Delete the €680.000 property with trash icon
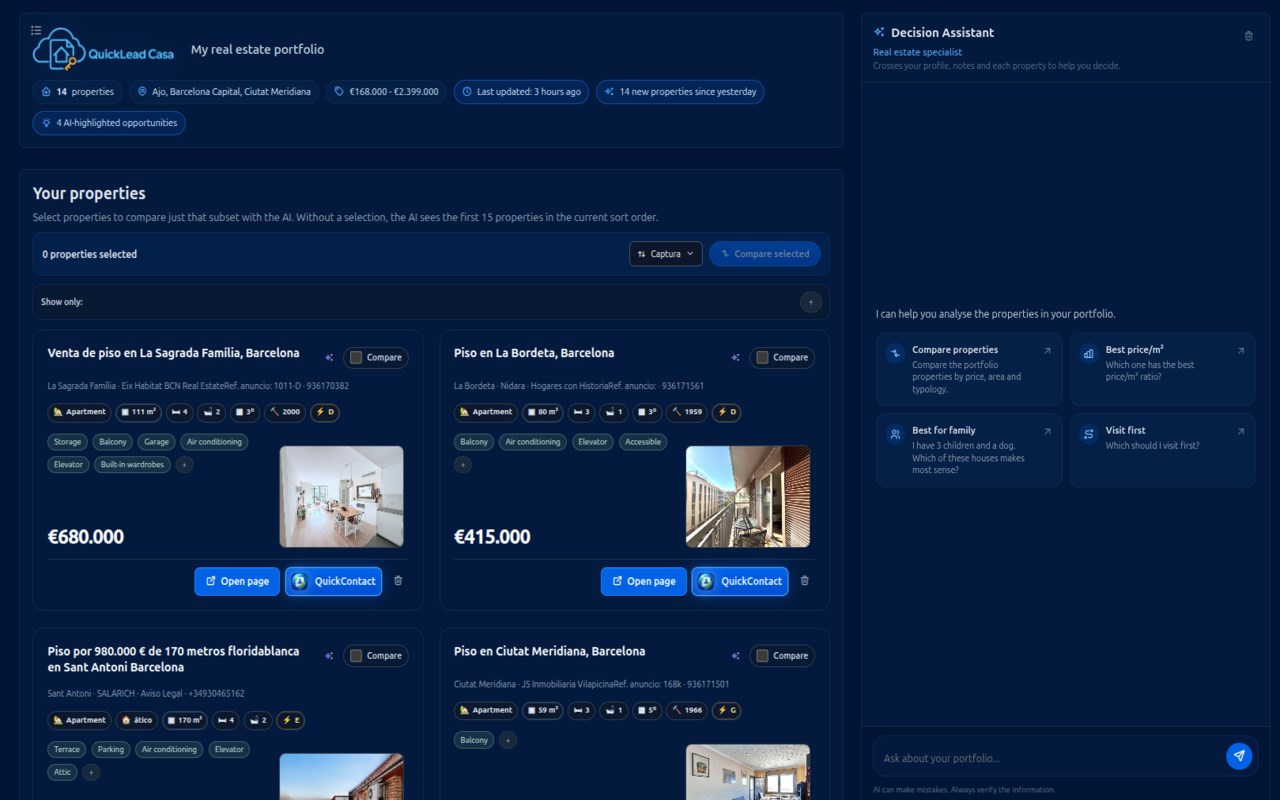The height and width of the screenshot is (800, 1280). pyautogui.click(x=398, y=581)
